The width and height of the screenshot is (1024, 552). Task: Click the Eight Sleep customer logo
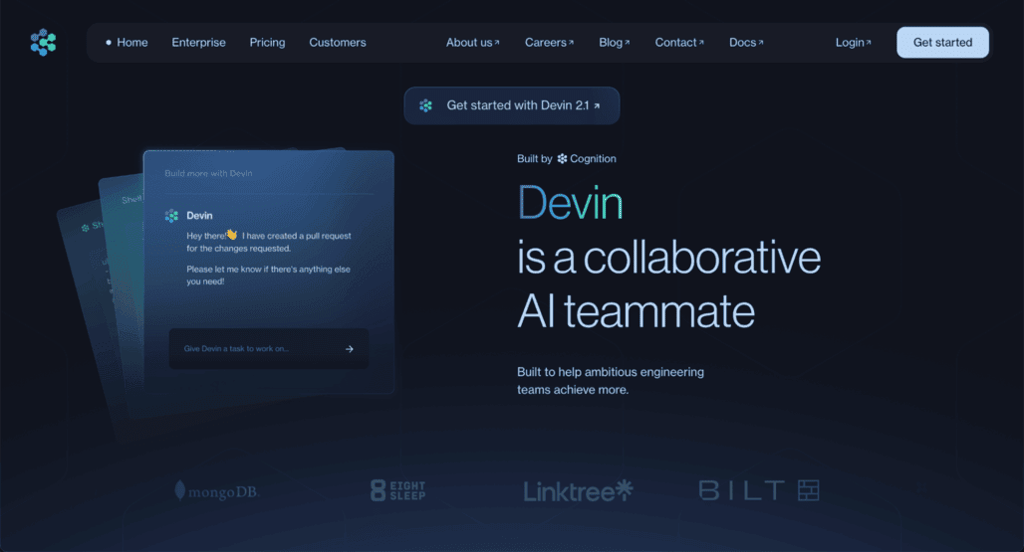[x=398, y=491]
